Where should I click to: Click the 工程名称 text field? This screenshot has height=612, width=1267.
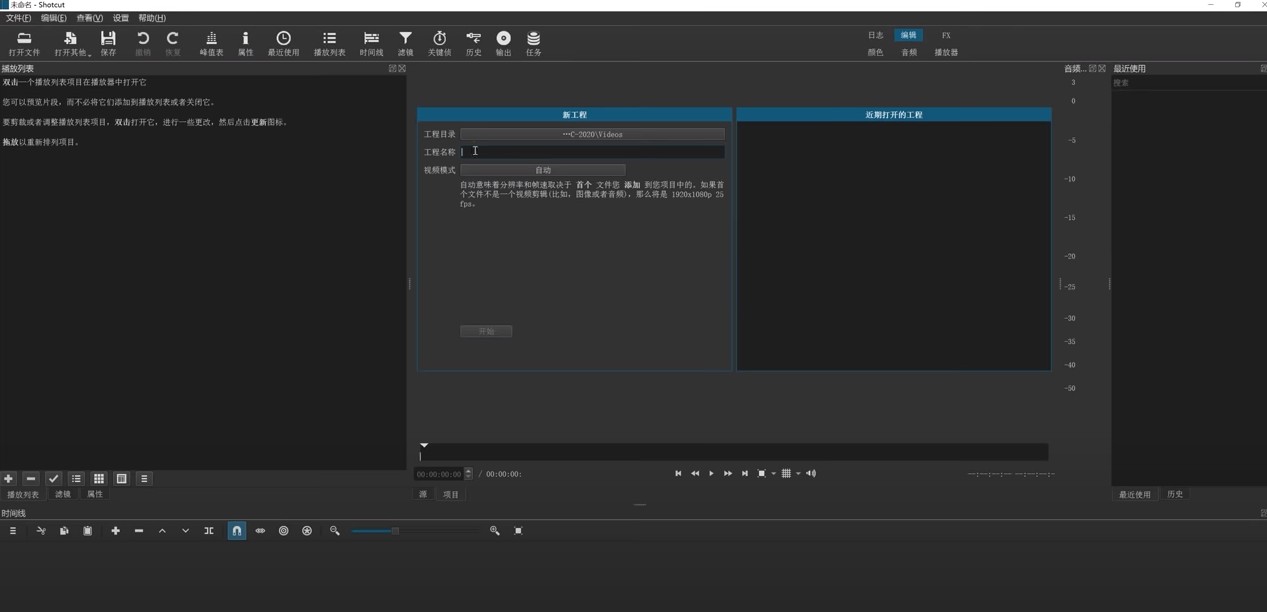tap(592, 152)
